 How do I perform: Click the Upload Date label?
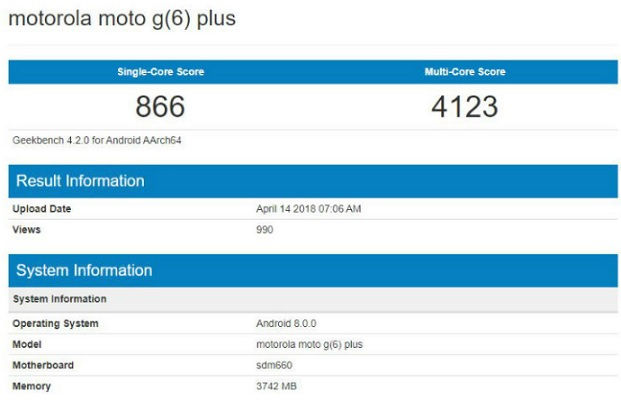(42, 209)
